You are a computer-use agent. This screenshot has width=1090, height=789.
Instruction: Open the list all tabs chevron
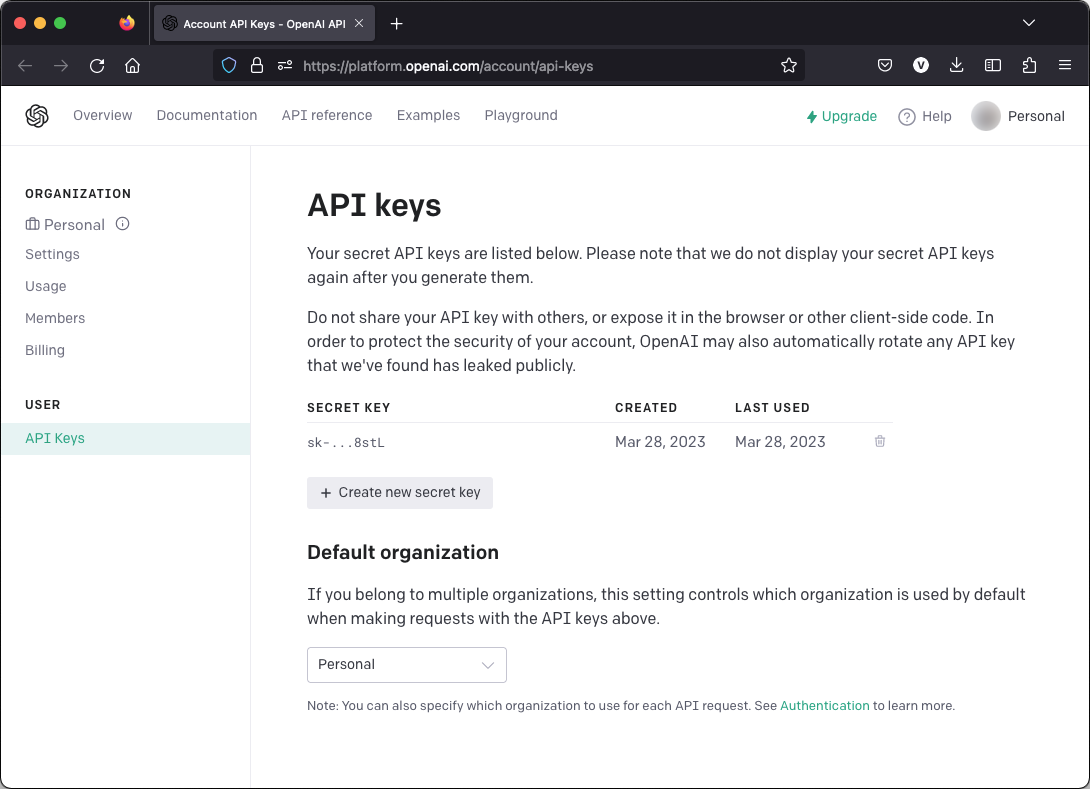click(1029, 24)
